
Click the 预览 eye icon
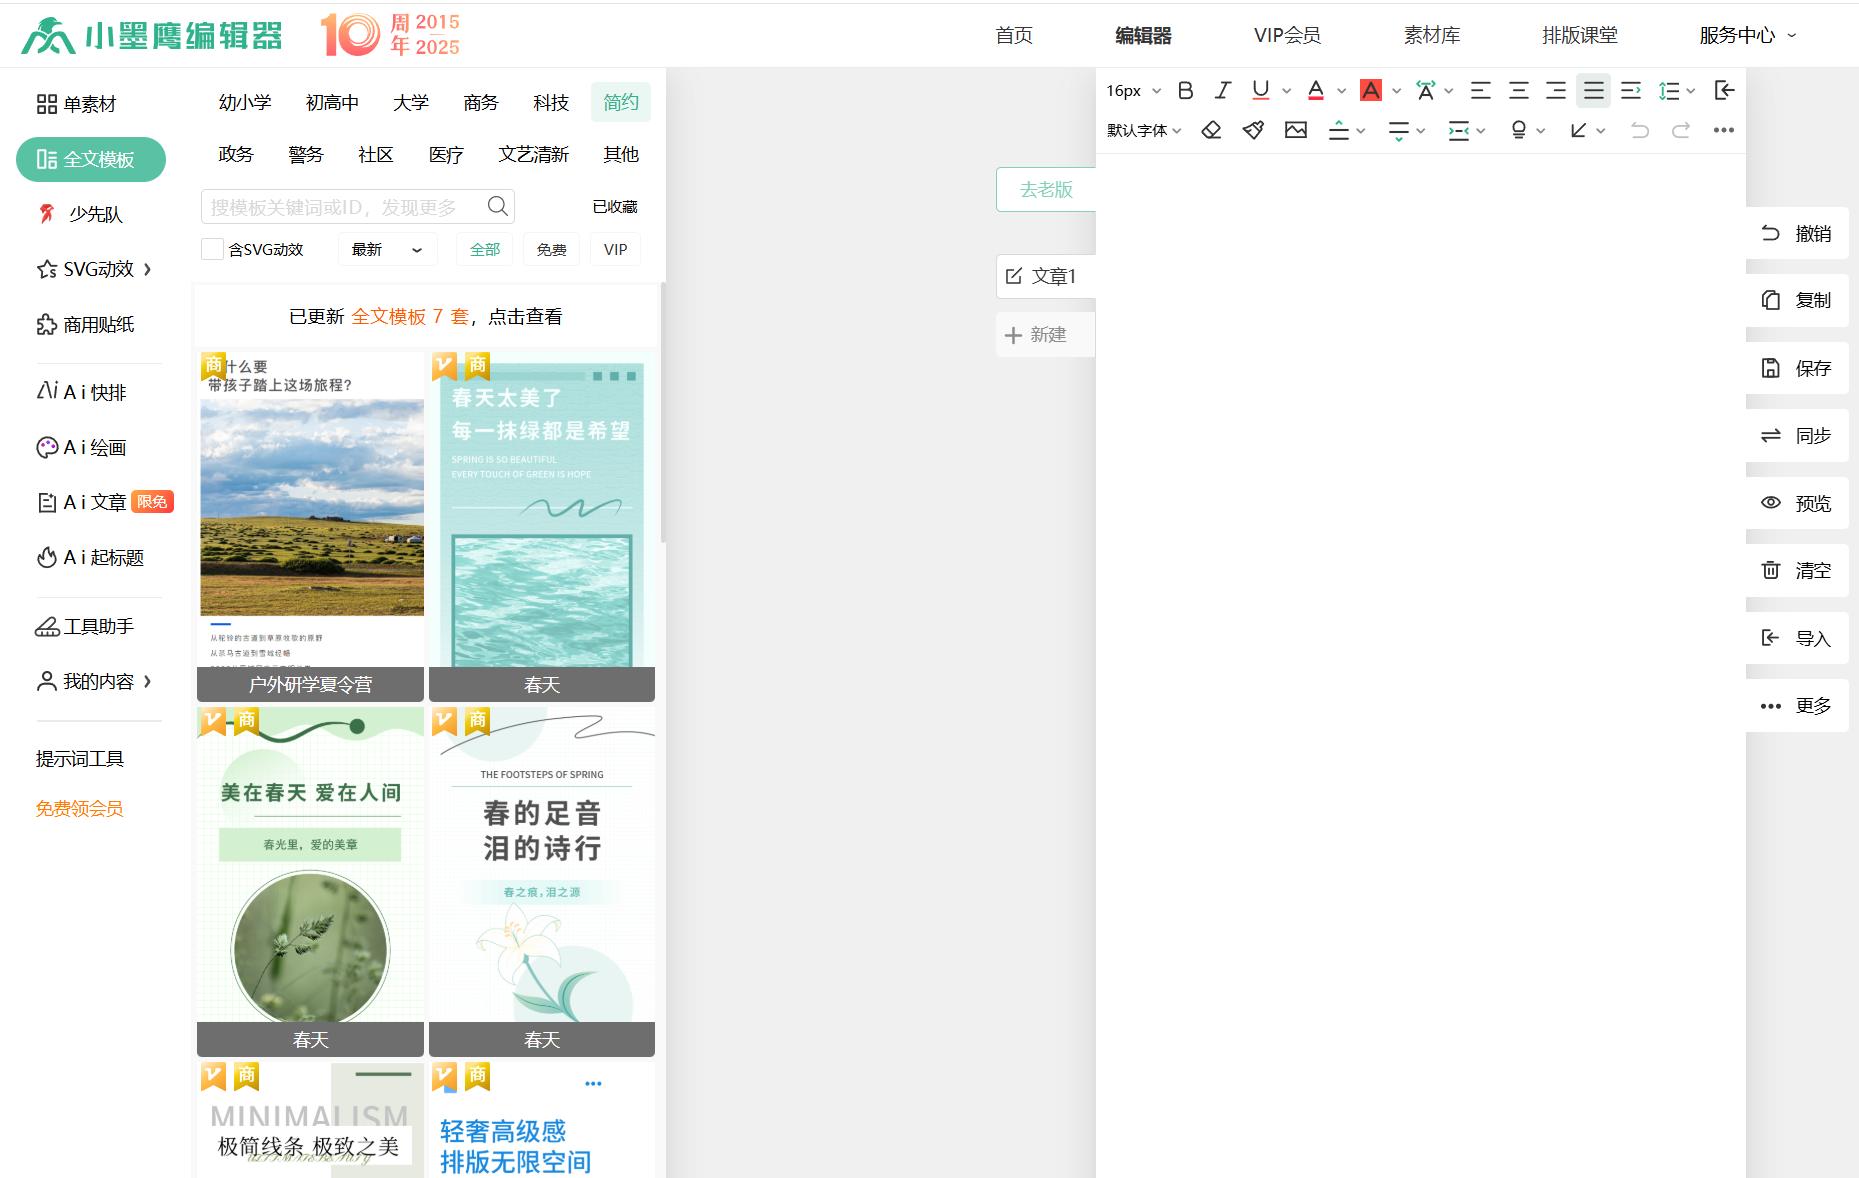click(1771, 503)
